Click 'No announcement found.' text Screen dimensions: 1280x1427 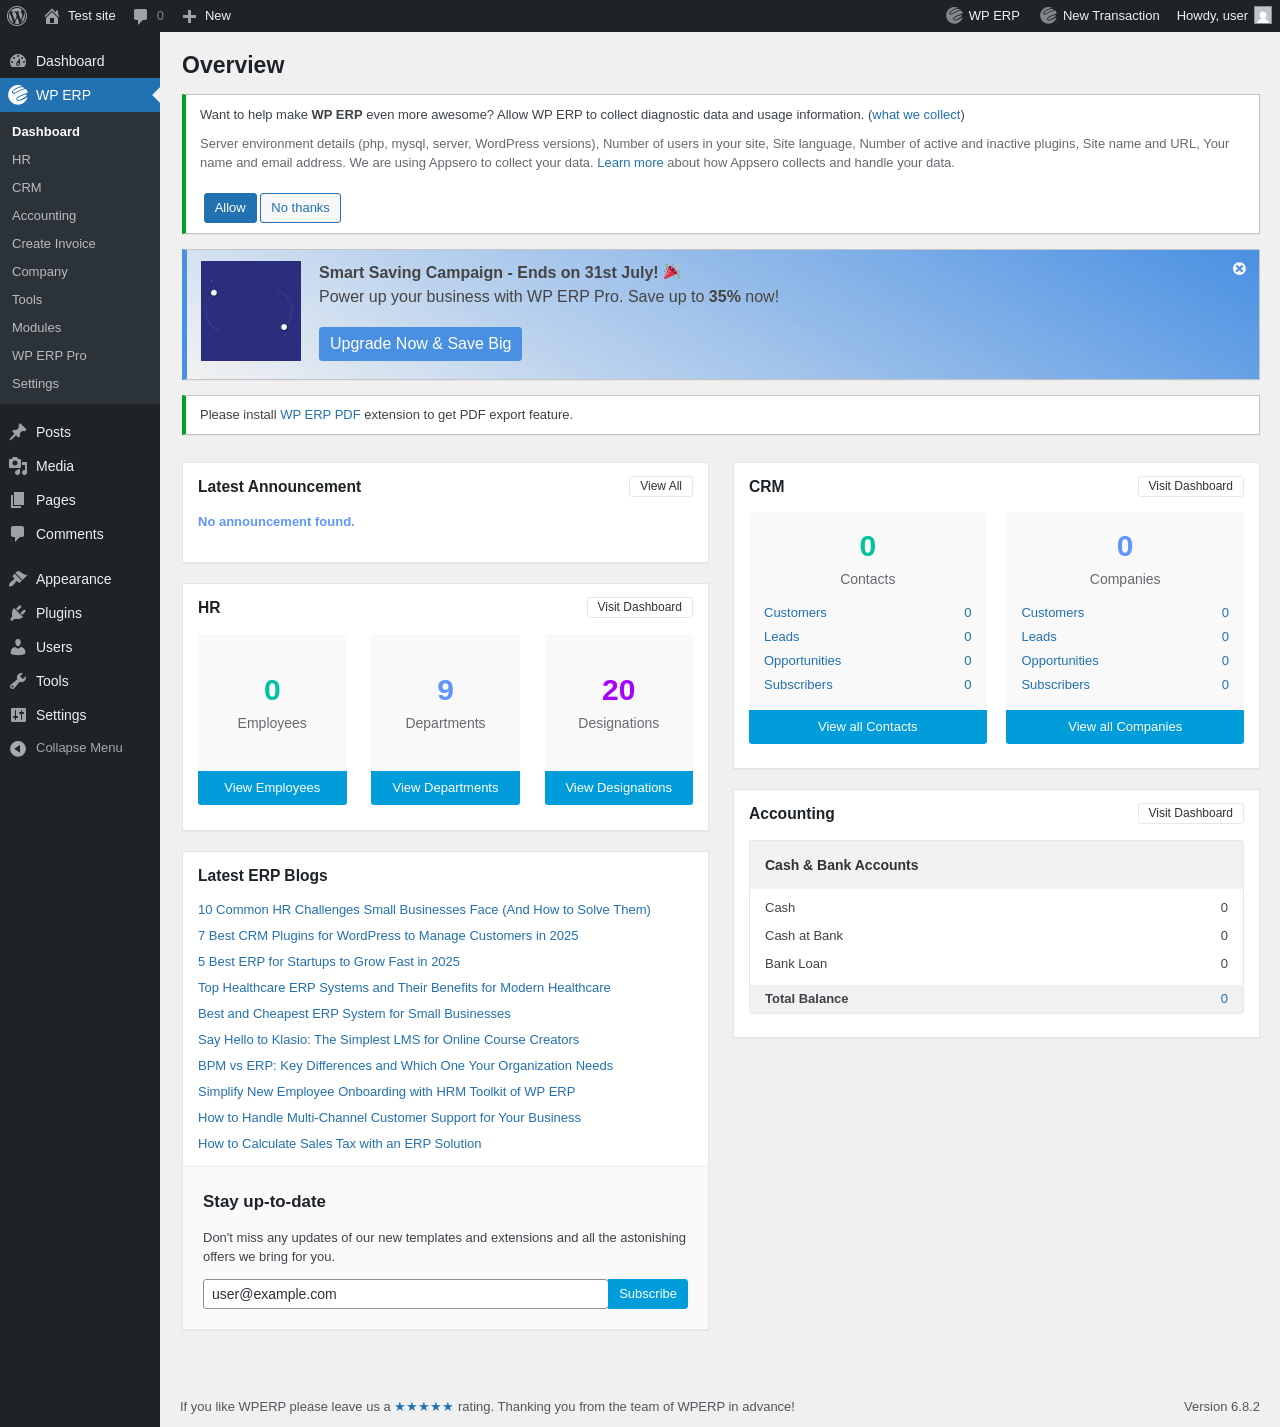pos(276,522)
